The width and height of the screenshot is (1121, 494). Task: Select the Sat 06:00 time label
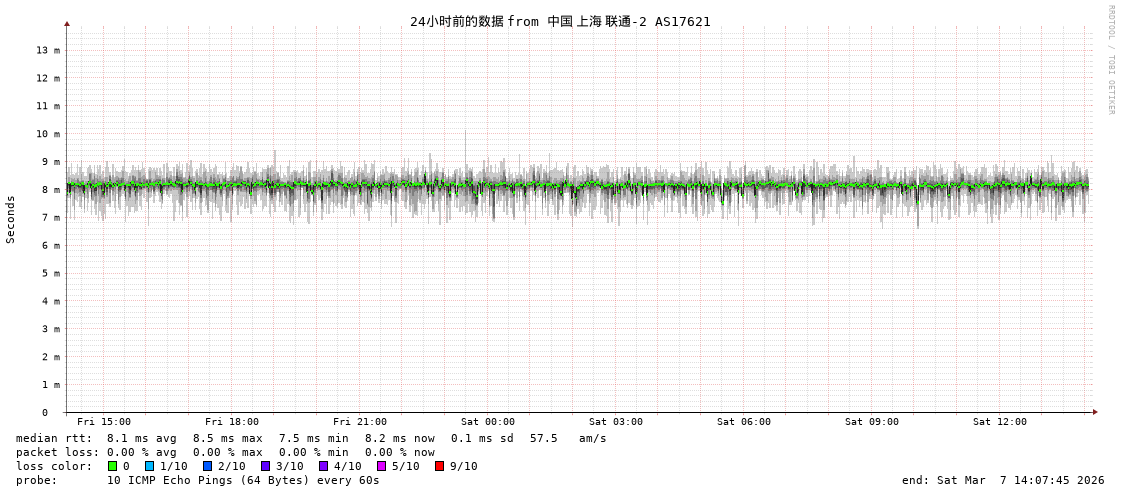point(744,422)
